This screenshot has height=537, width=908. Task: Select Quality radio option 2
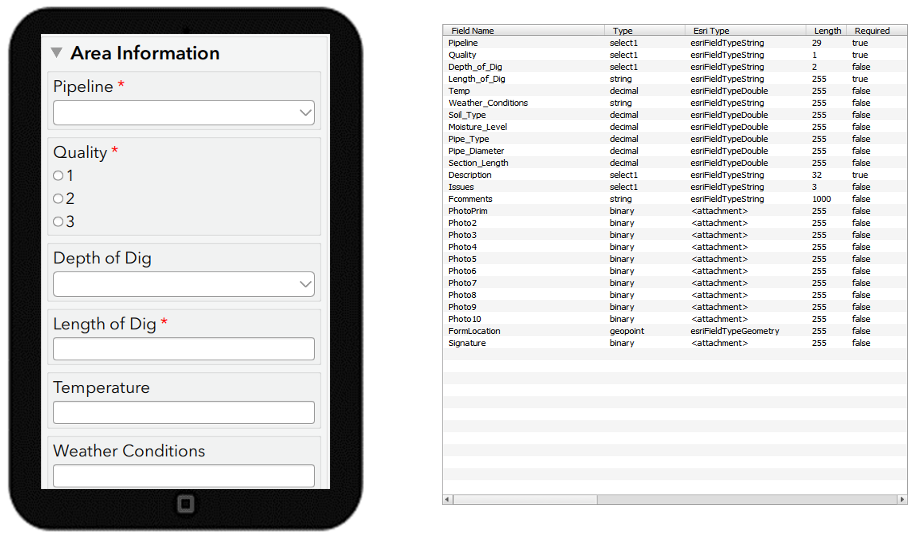pyautogui.click(x=59, y=199)
